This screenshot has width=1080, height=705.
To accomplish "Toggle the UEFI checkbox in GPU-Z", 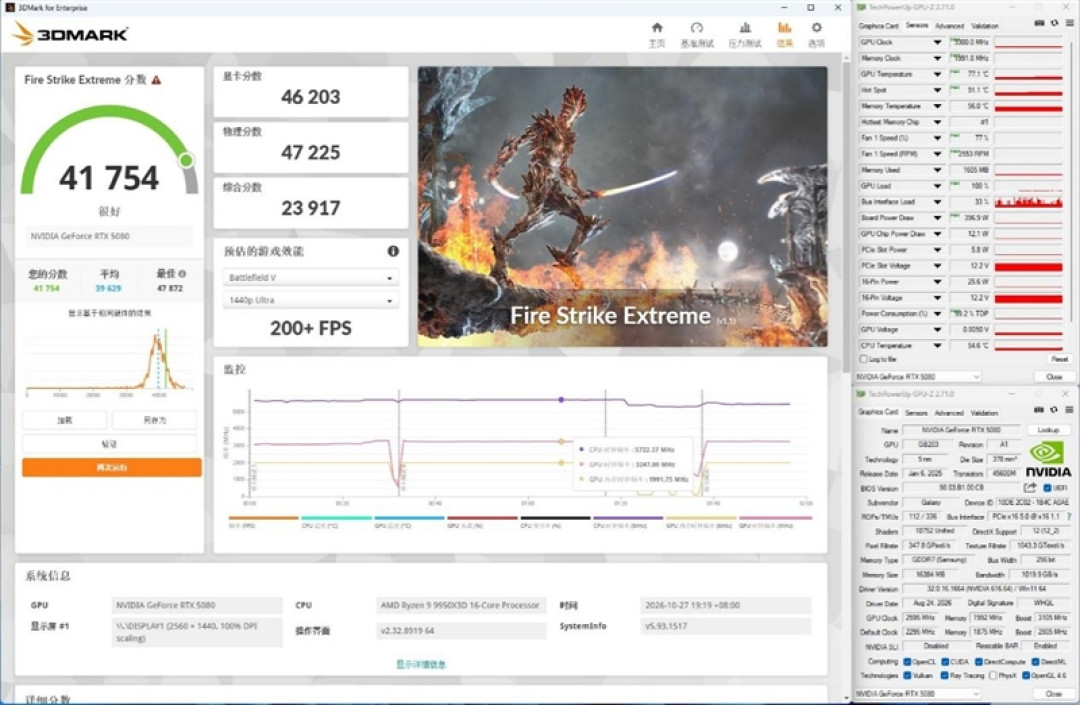I will point(1047,488).
